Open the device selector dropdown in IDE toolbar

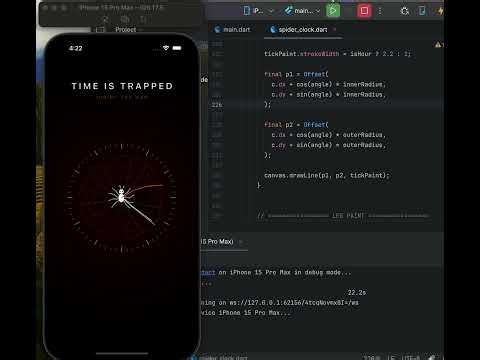258,11
